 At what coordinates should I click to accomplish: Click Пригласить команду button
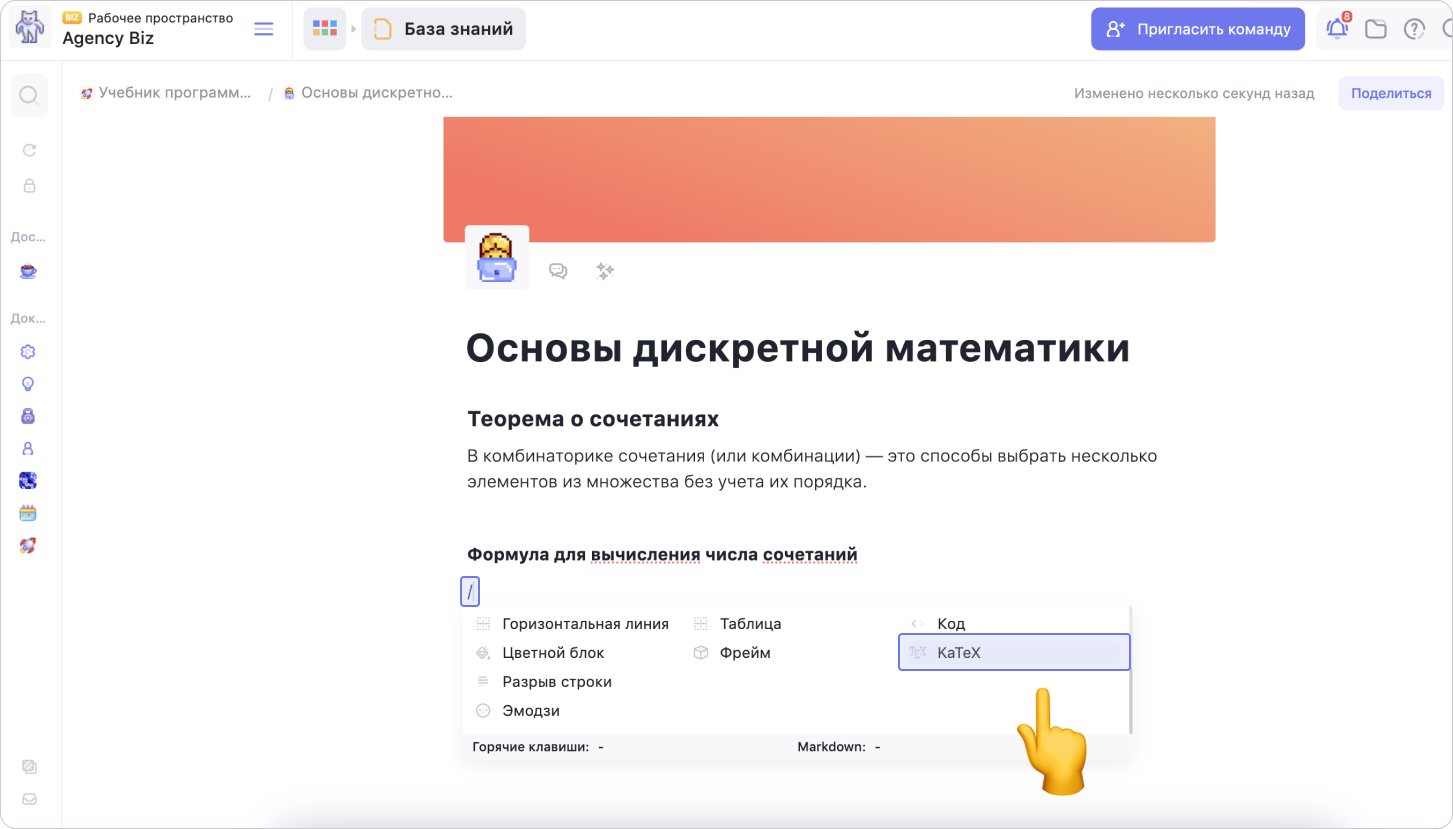[1198, 29]
